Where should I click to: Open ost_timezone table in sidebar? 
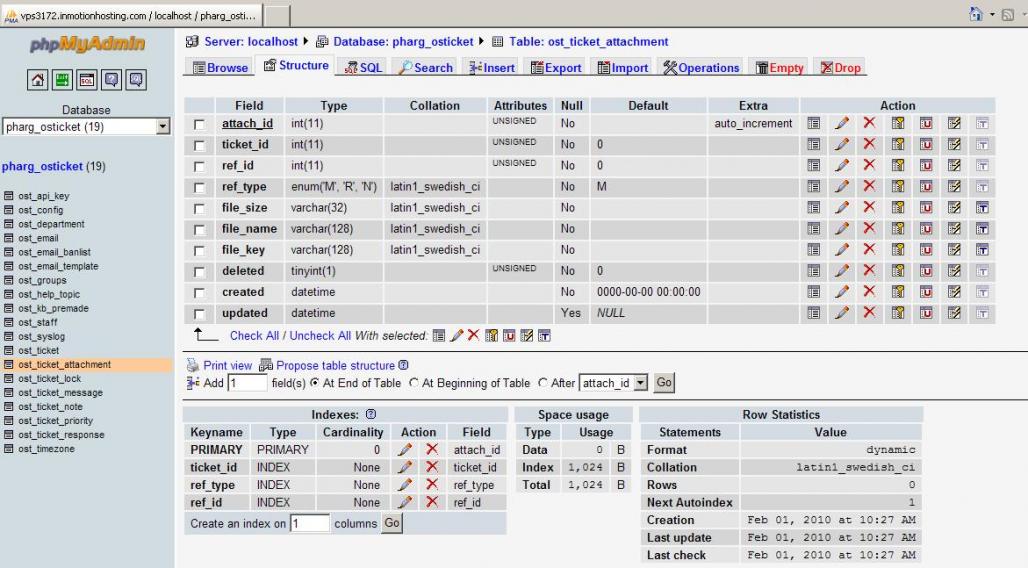point(47,449)
